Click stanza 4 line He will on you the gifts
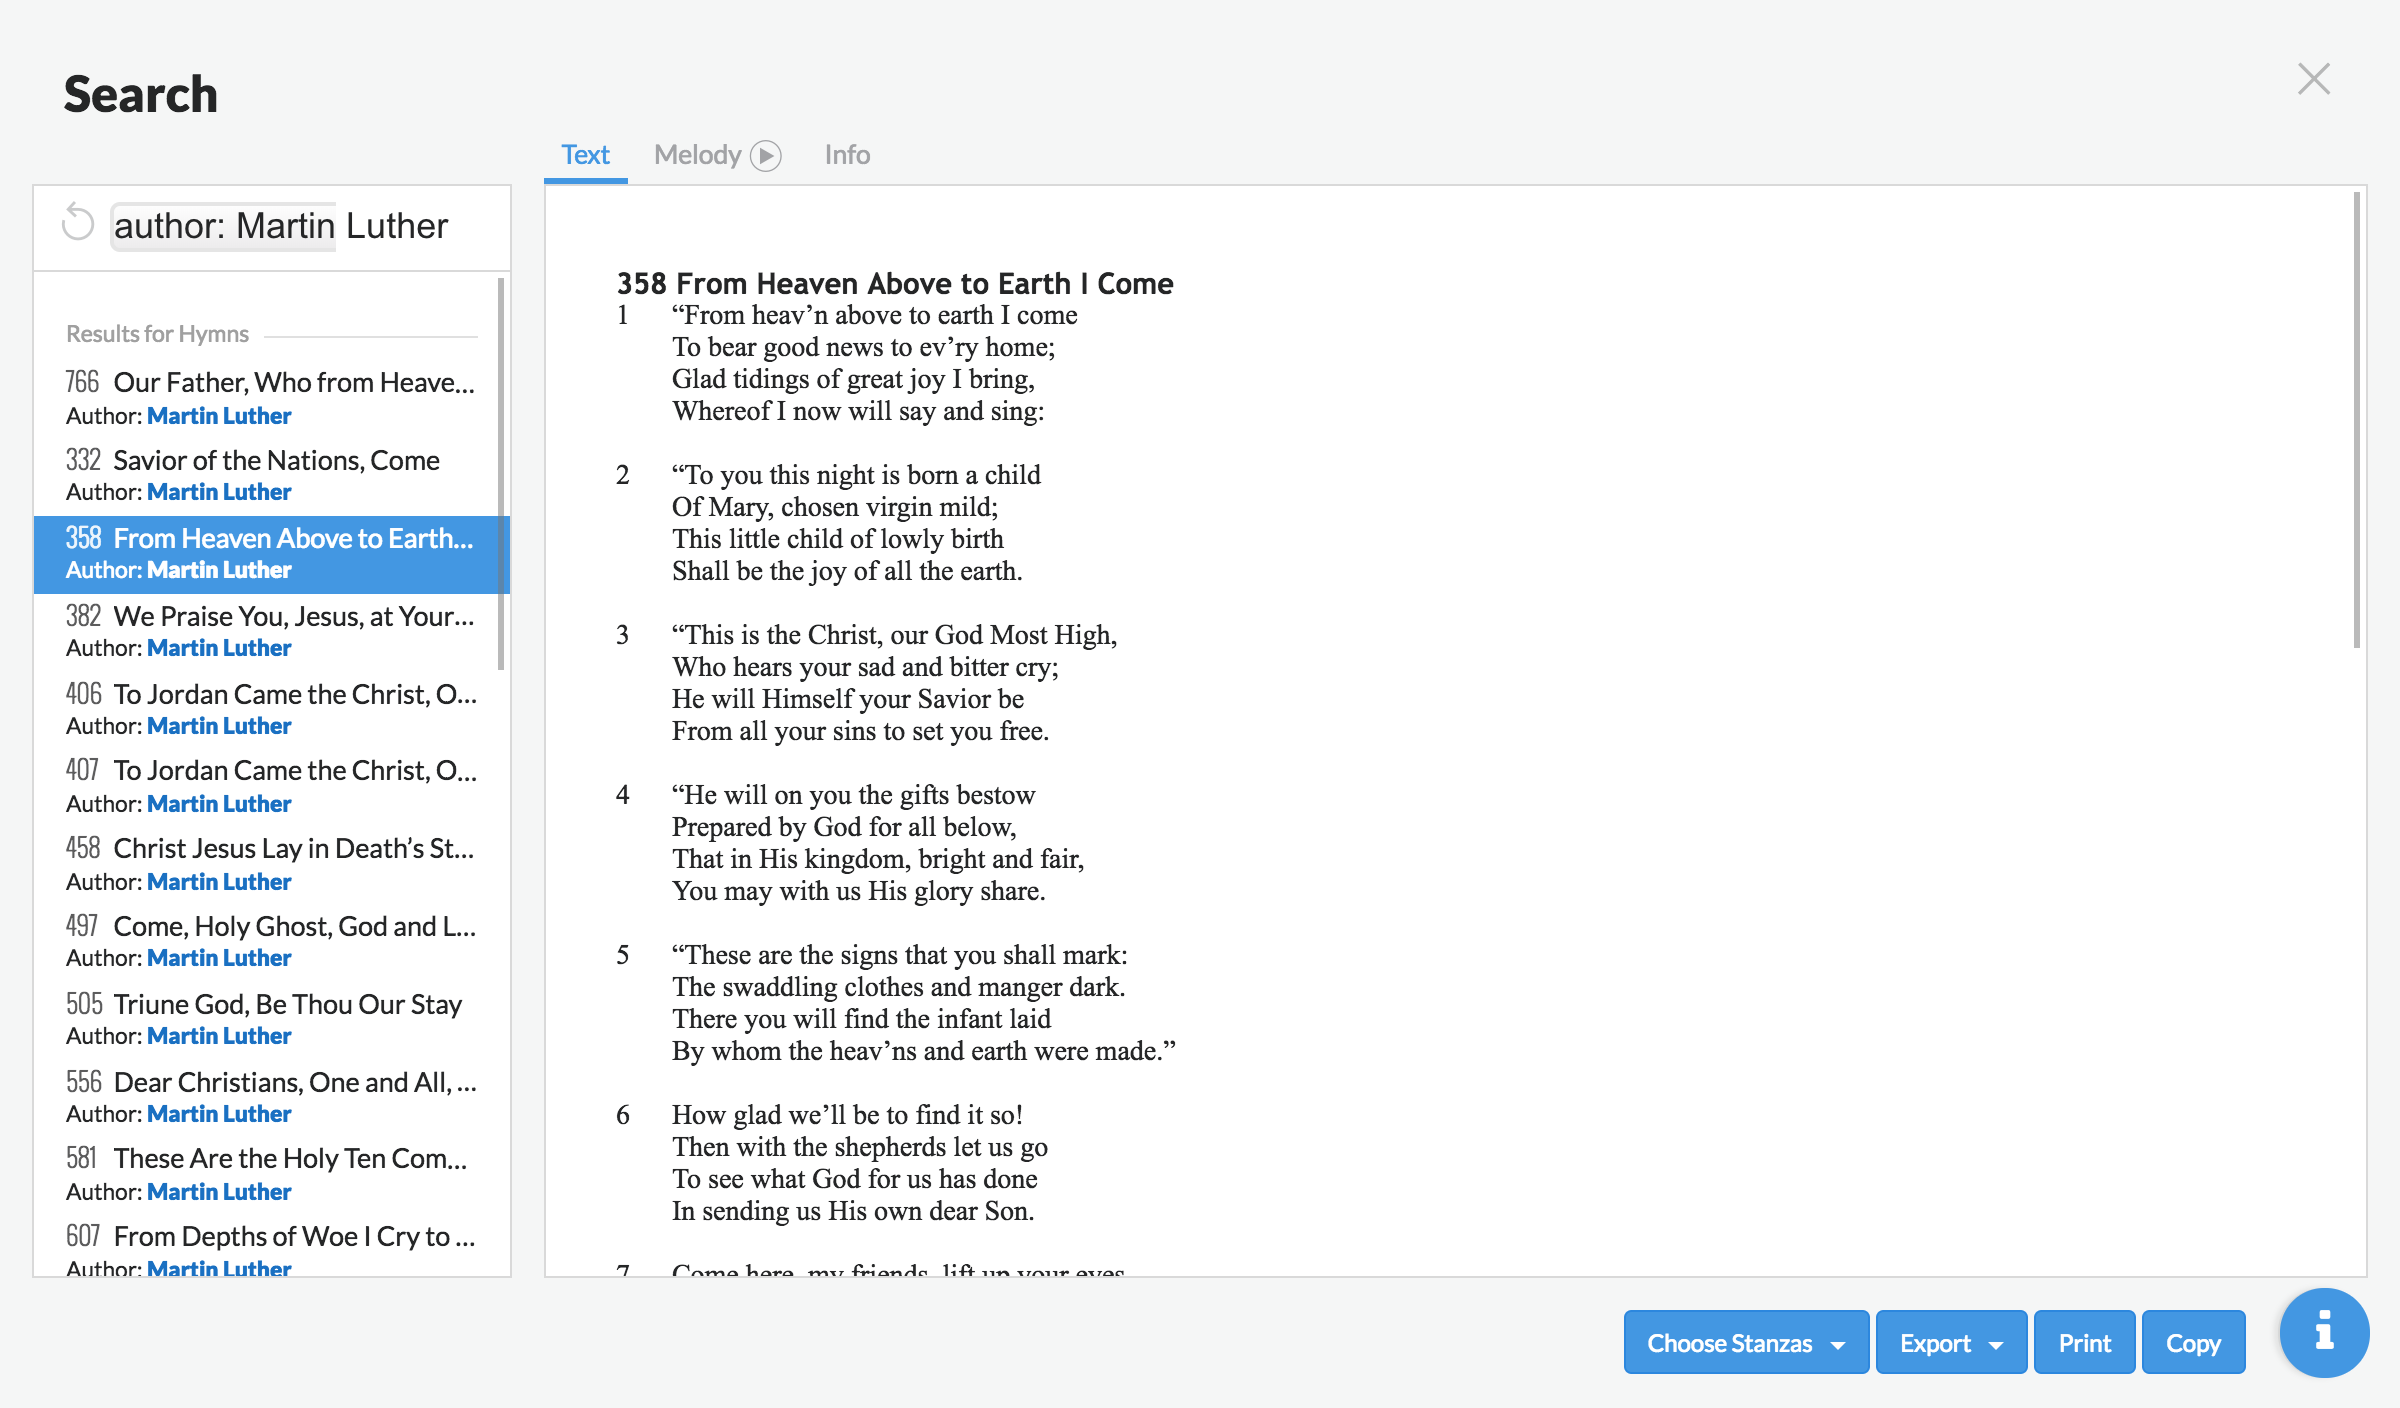Screen dimensions: 2400x1408 pos(853,795)
